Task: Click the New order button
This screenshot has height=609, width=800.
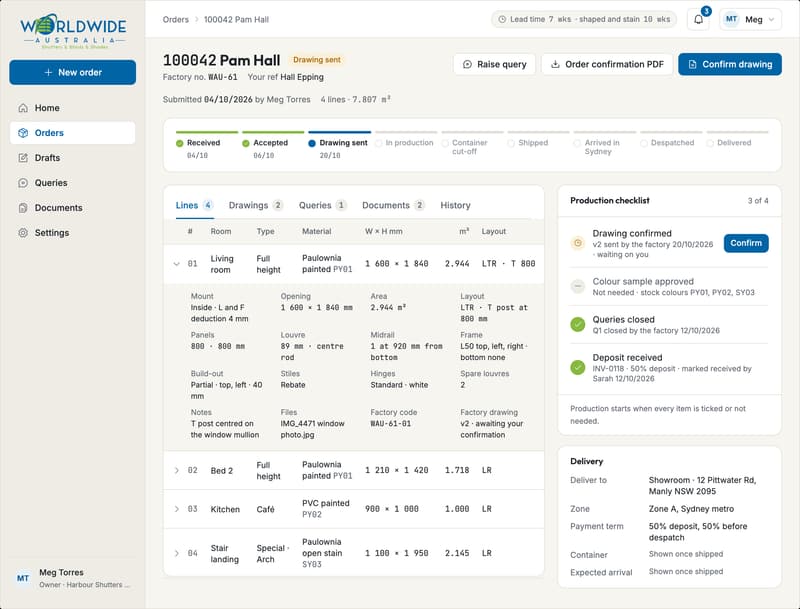Action: pyautogui.click(x=72, y=72)
